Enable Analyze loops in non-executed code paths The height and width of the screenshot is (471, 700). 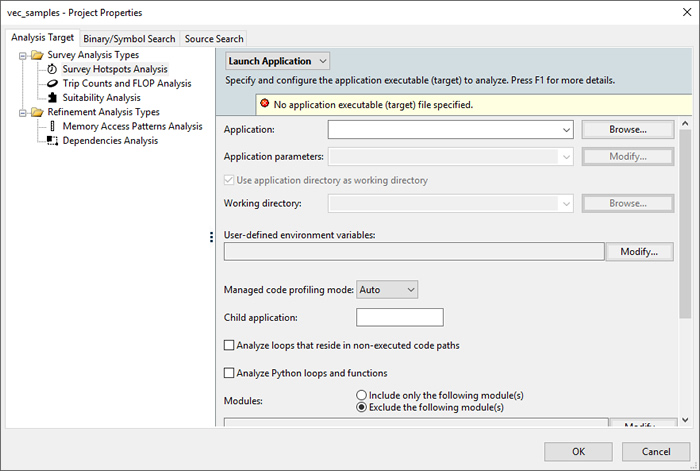(230, 345)
